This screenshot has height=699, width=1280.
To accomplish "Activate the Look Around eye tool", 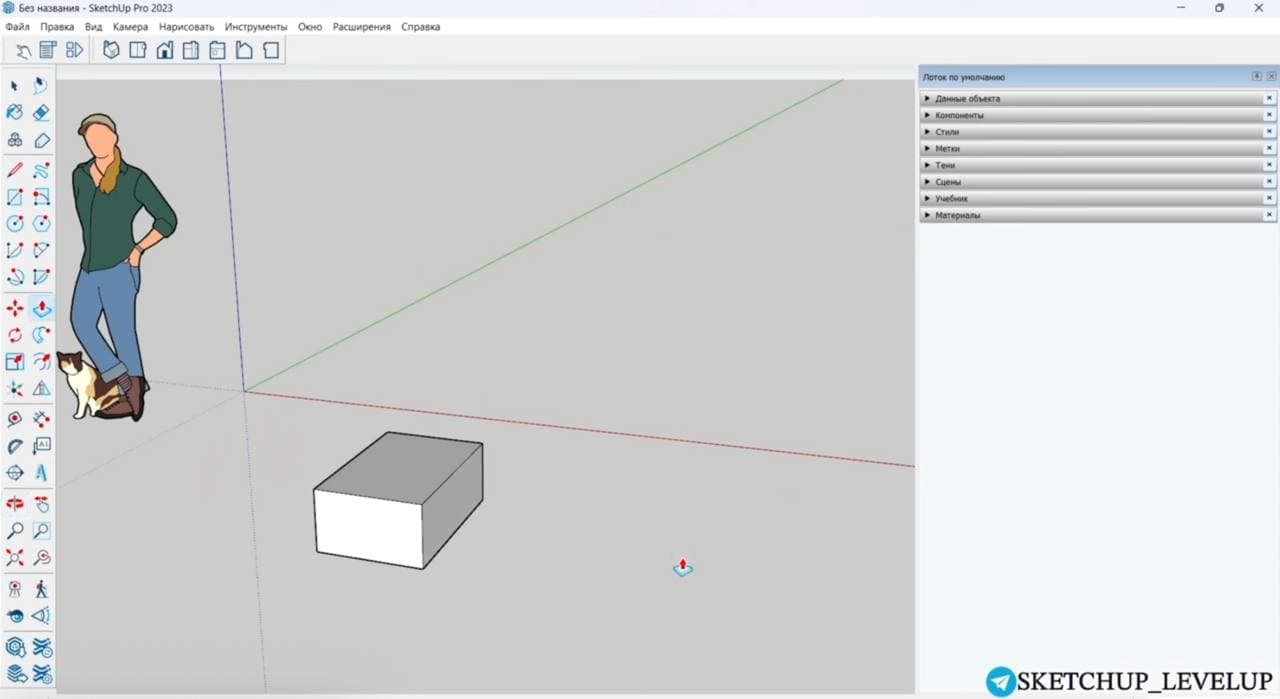I will coord(15,616).
